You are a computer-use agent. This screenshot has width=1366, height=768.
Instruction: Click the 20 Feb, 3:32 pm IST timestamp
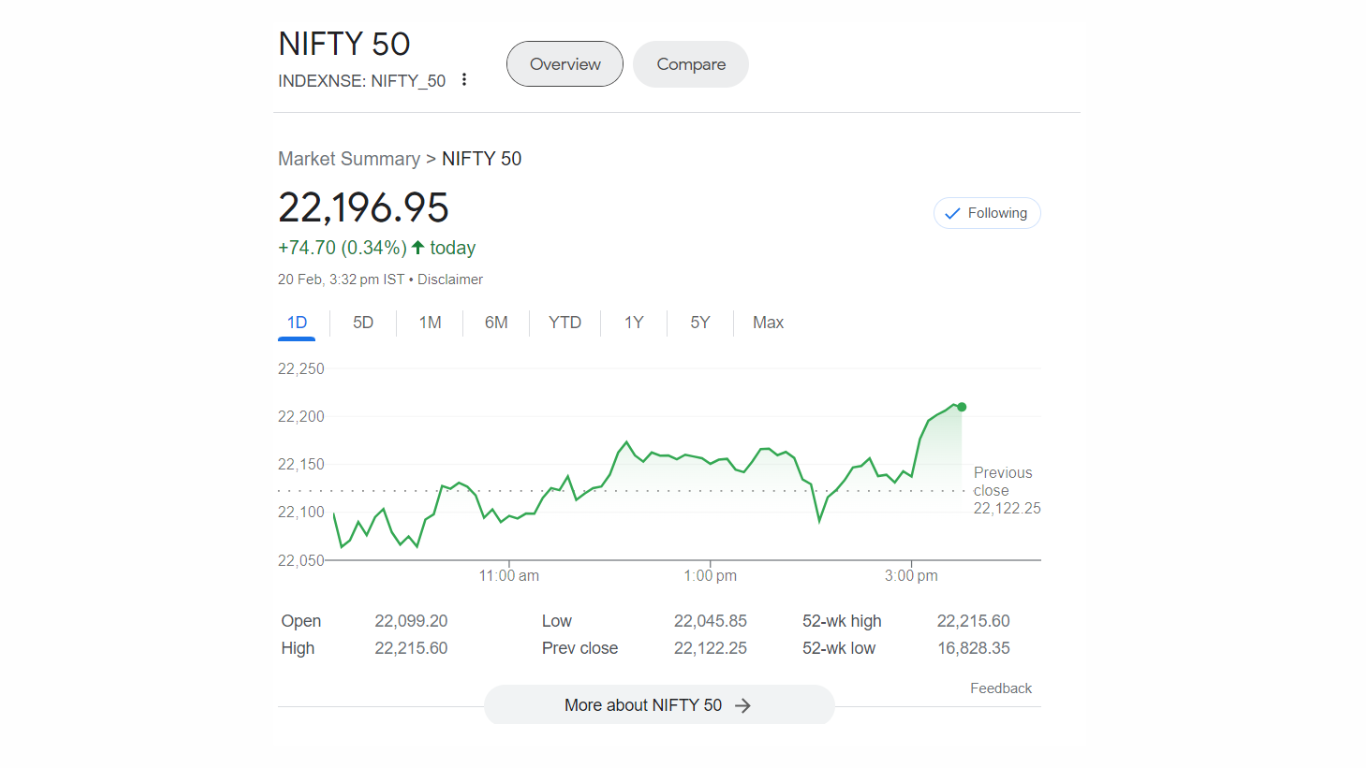pyautogui.click(x=341, y=280)
